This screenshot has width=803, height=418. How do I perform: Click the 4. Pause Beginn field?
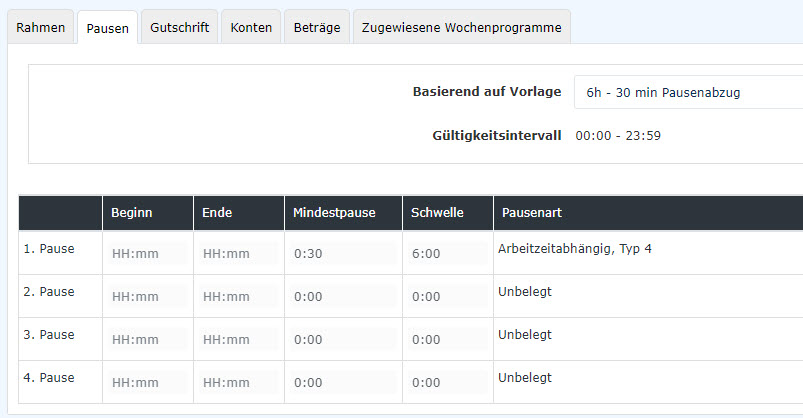coord(147,382)
